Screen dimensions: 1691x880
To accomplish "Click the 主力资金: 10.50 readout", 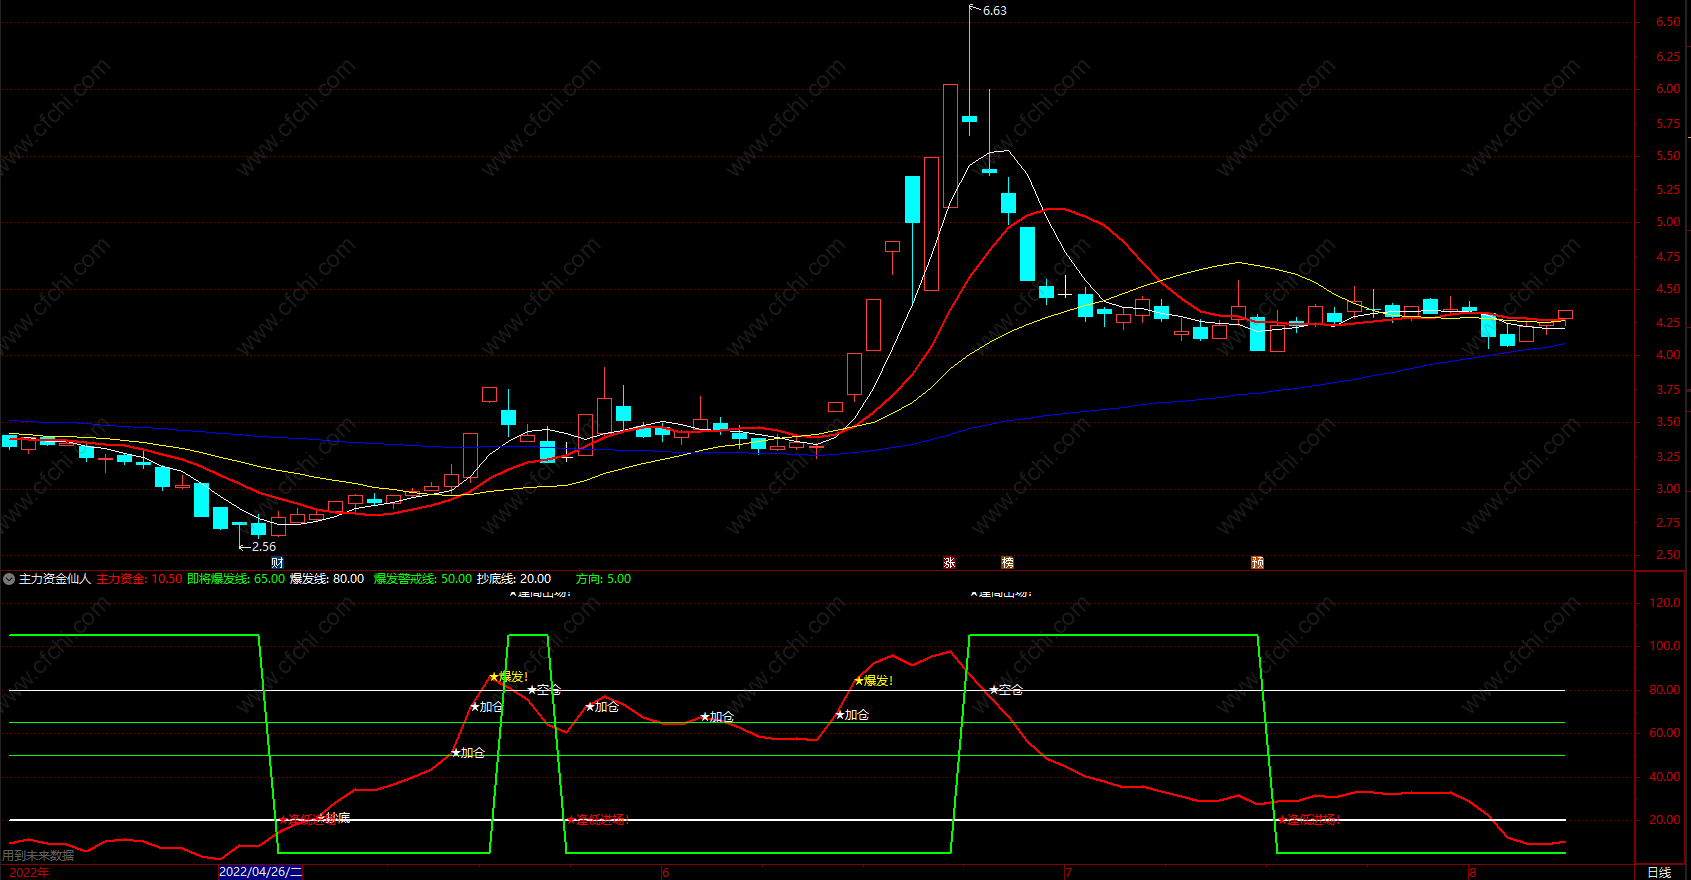I will 139,579.
